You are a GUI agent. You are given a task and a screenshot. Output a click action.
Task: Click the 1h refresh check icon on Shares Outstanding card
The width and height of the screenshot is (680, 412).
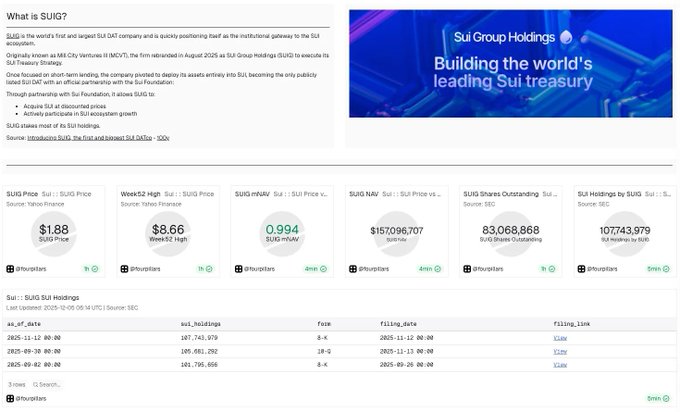pyautogui.click(x=552, y=269)
